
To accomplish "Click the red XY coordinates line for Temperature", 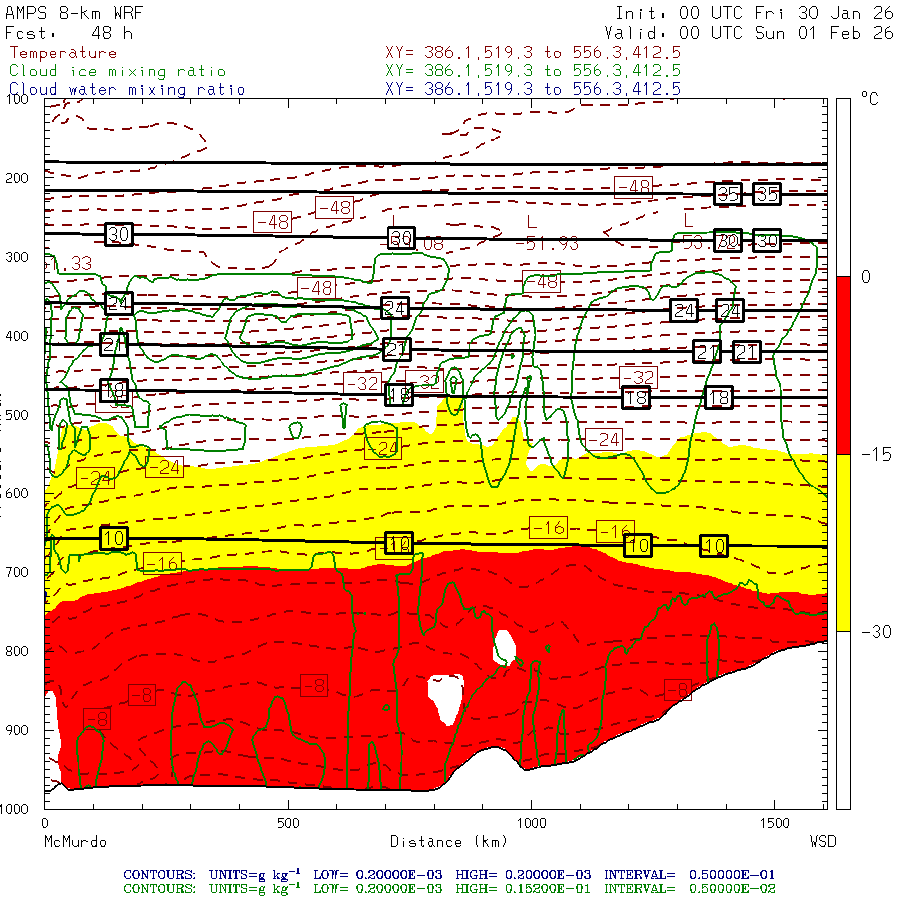I will tap(533, 53).
